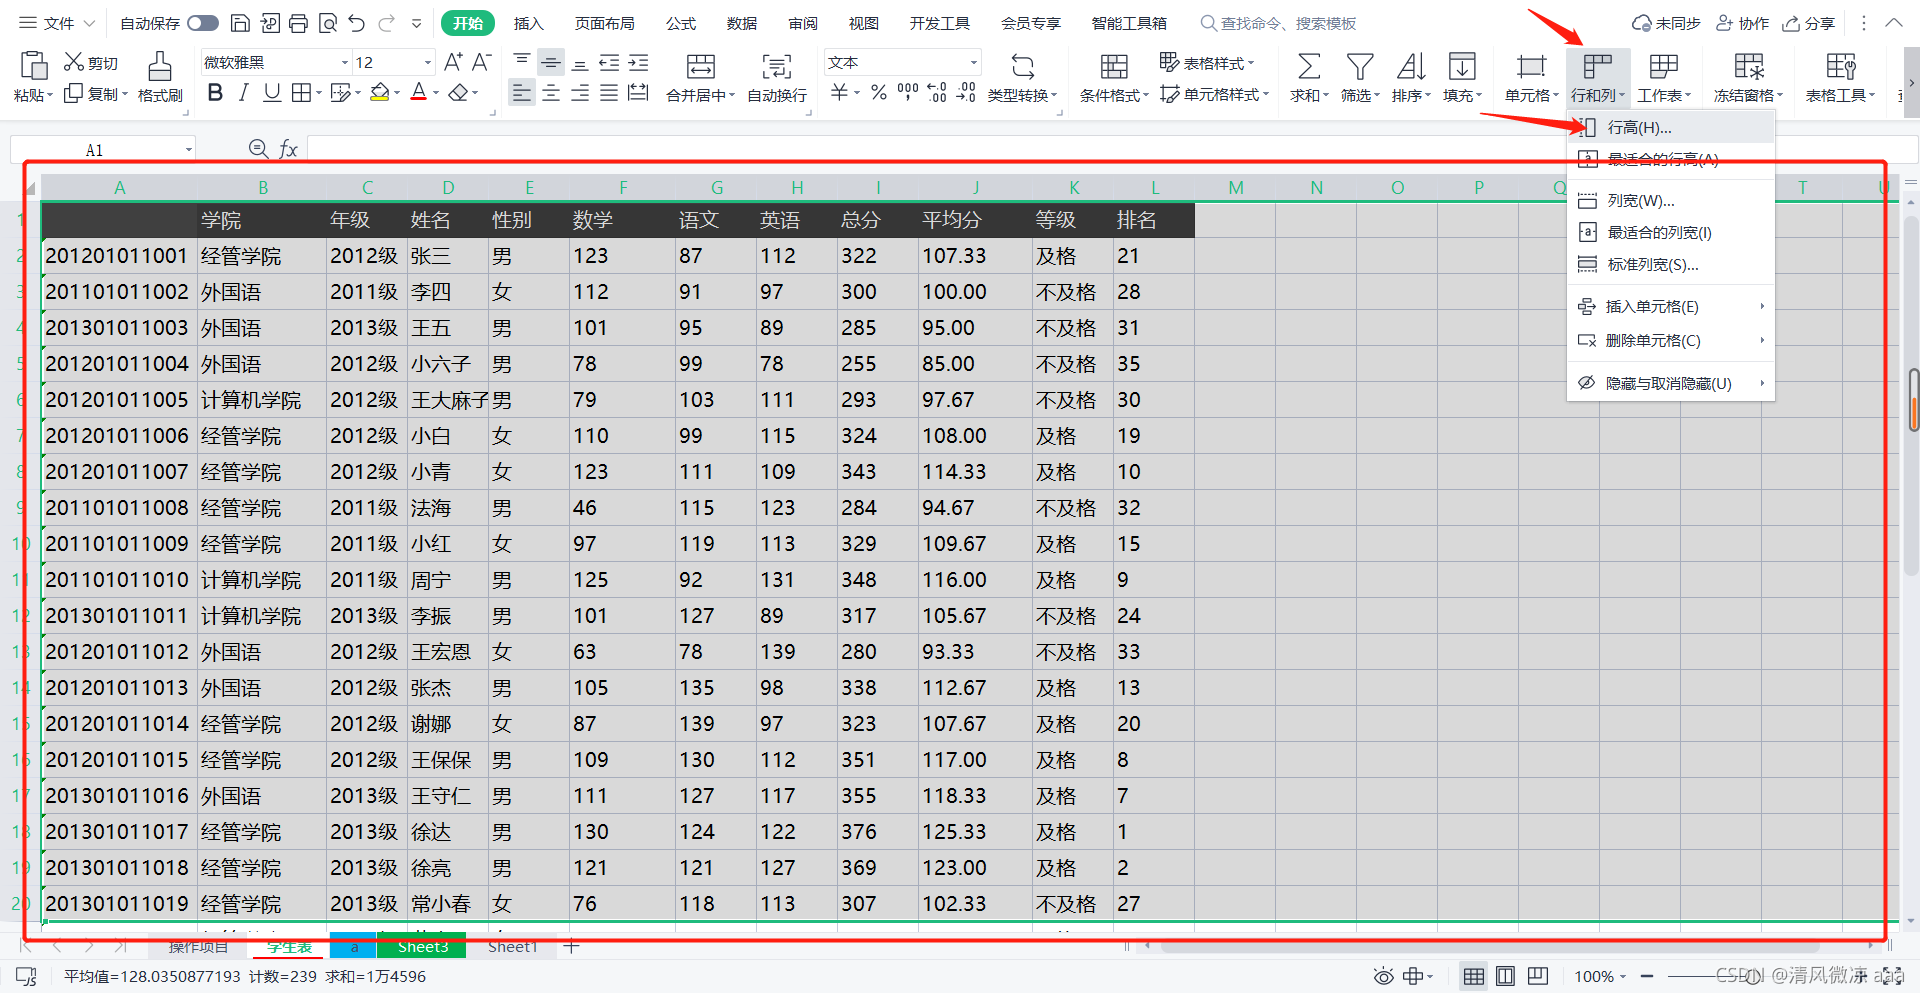Screen dimensions: 1920x993
Task: Click the Insert Function fx icon
Action: pos(288,149)
